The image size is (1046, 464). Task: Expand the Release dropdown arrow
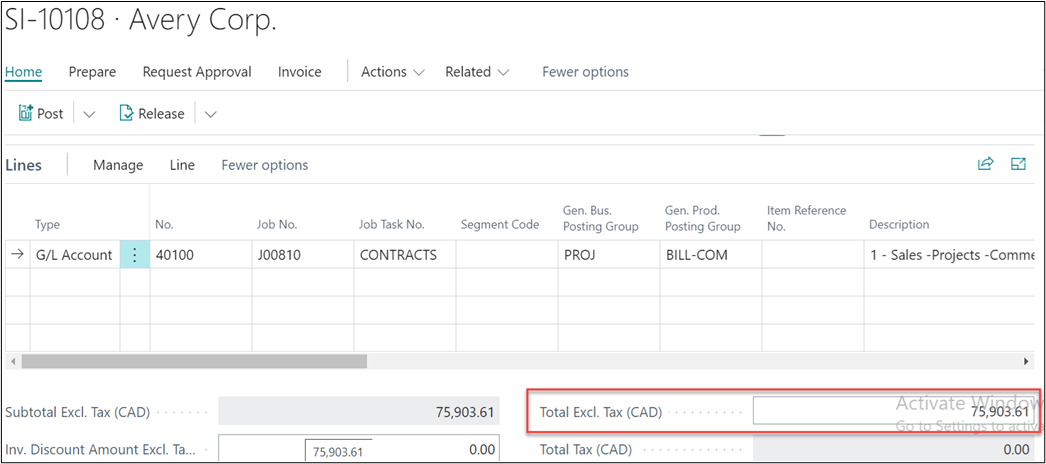coord(210,114)
